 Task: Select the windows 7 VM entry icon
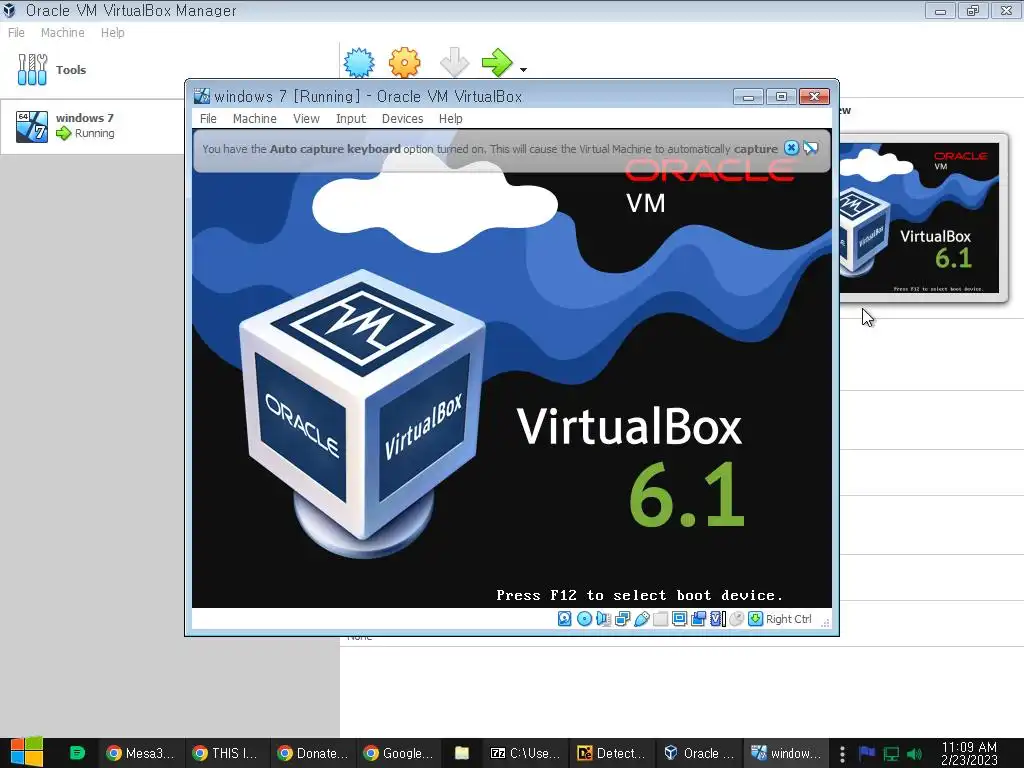(x=32, y=126)
